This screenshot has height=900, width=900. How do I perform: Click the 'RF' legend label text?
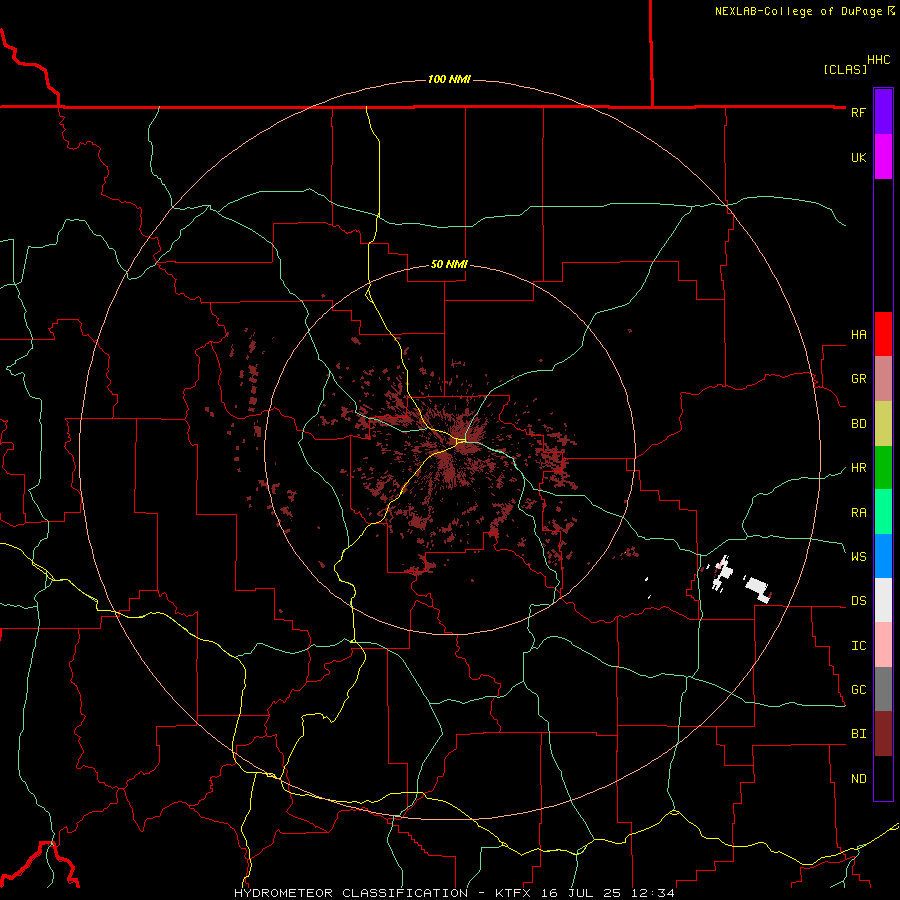(x=858, y=112)
